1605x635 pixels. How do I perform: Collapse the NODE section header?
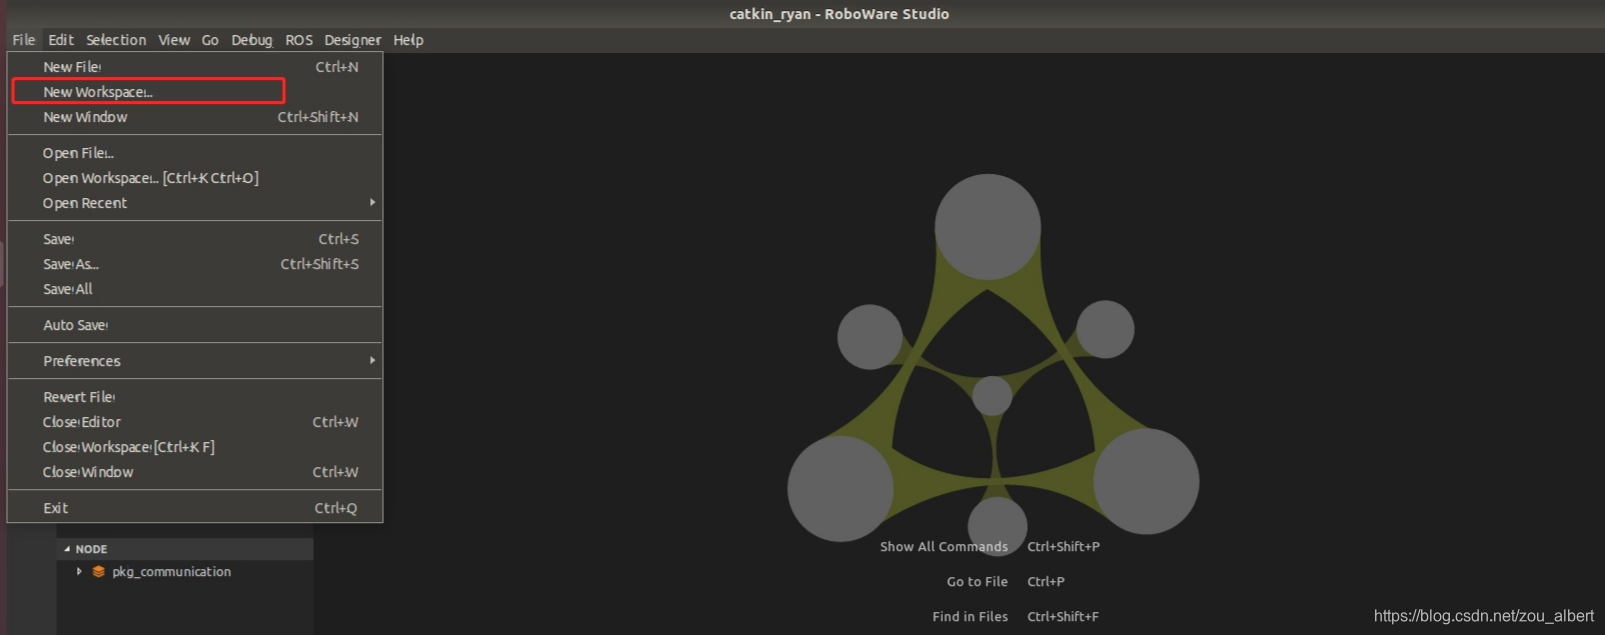(185, 549)
